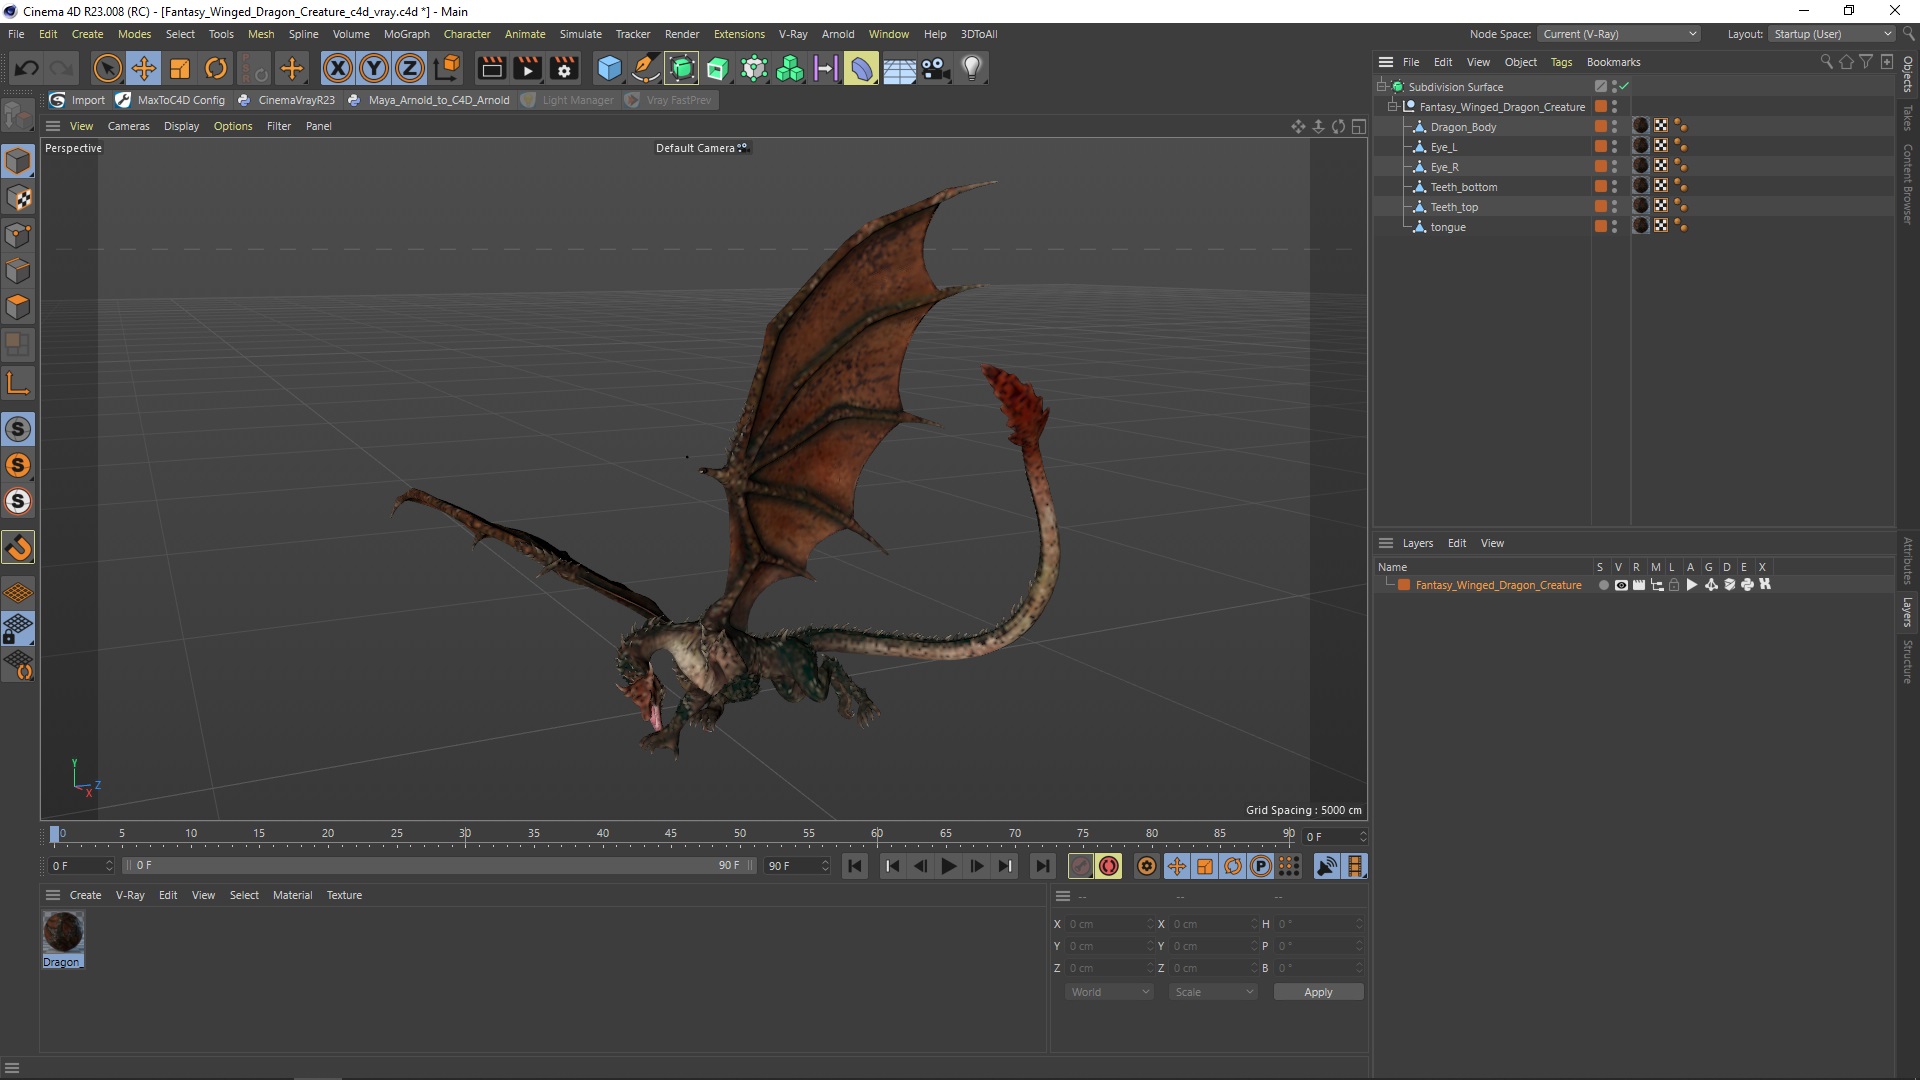Toggle X axis lock
The width and height of the screenshot is (1920, 1080).
[x=338, y=68]
